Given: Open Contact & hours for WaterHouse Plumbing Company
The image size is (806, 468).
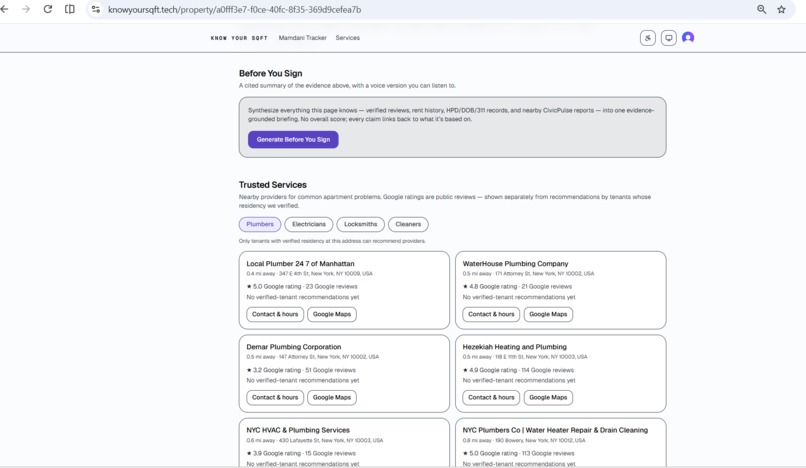Looking at the screenshot, I should pos(491,314).
